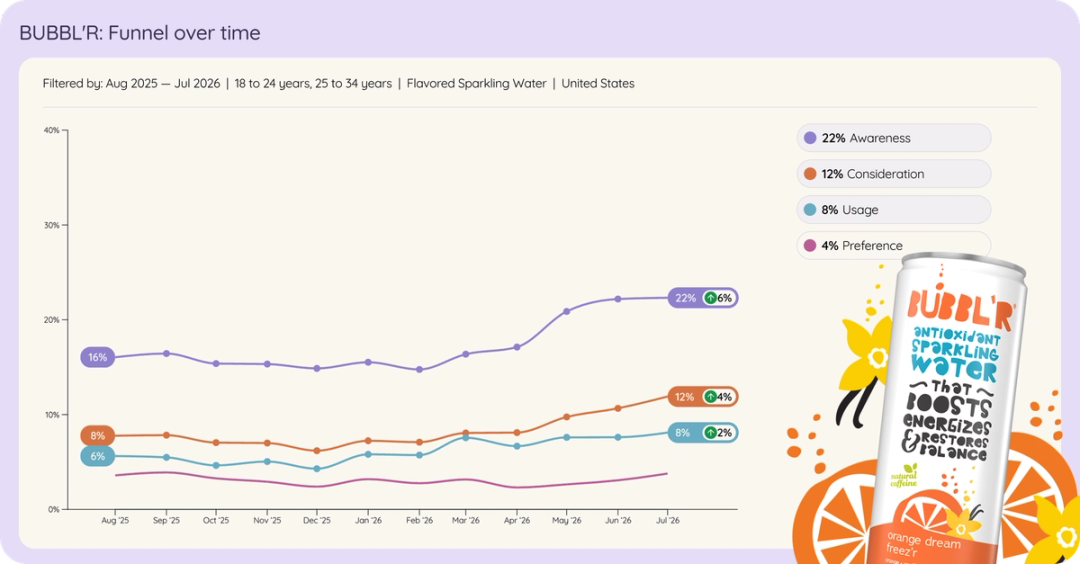Viewport: 1080px width, 564px height.
Task: Toggle the 8% Usage legend pill
Action: click(893, 209)
